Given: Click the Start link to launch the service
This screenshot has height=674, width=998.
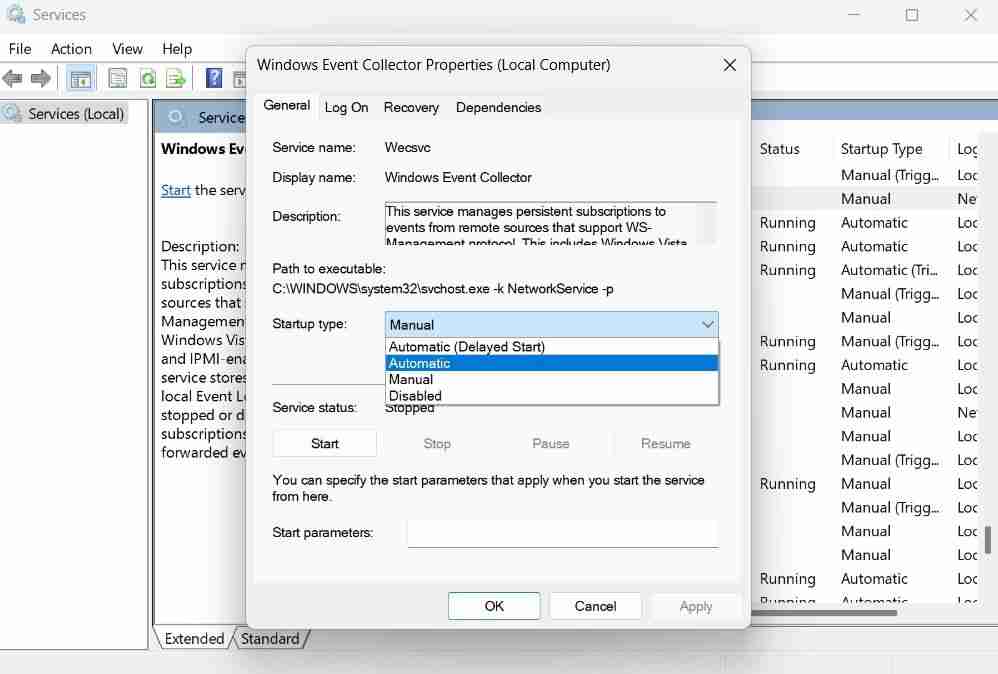Looking at the screenshot, I should pos(175,190).
